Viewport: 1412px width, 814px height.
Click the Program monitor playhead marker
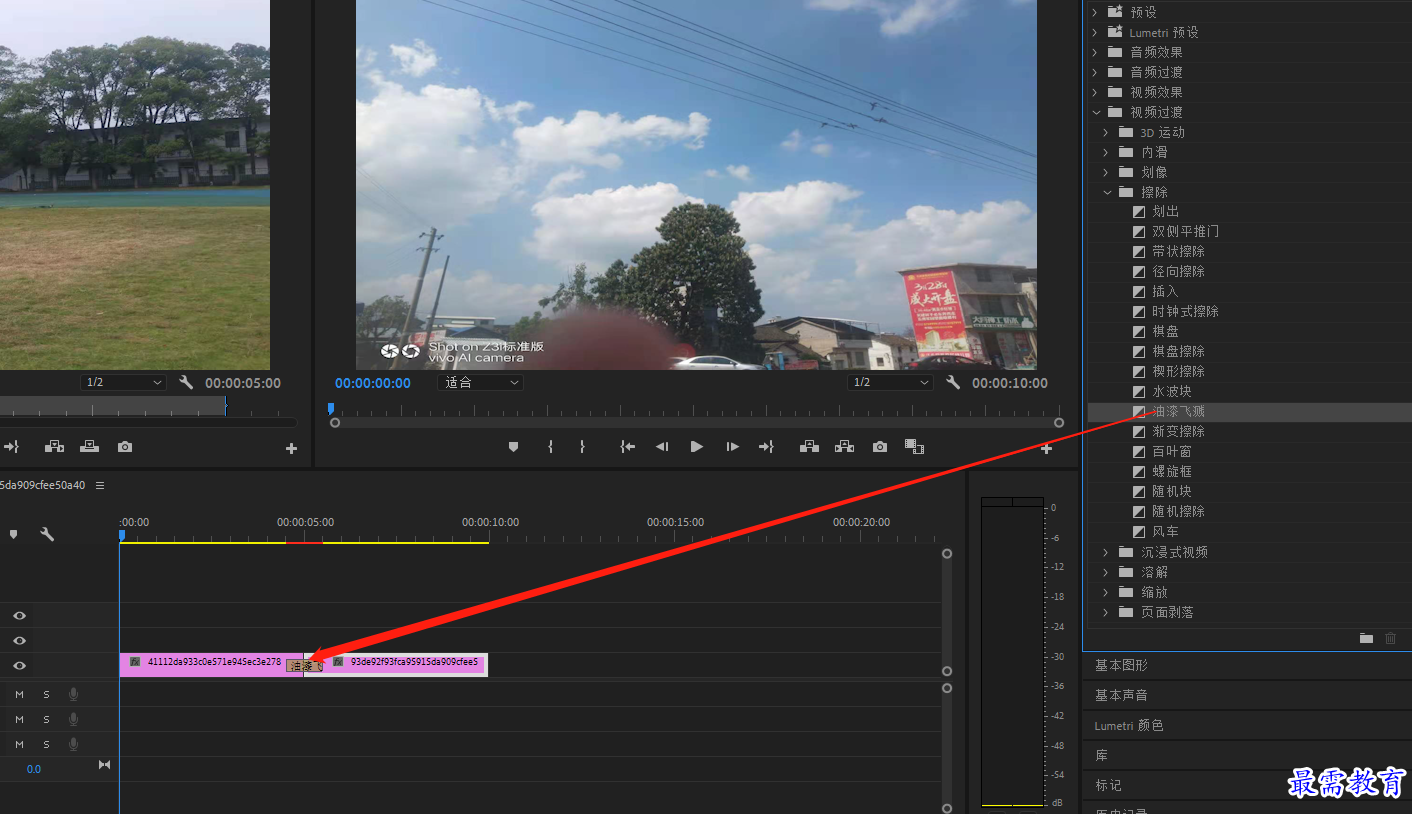331,409
